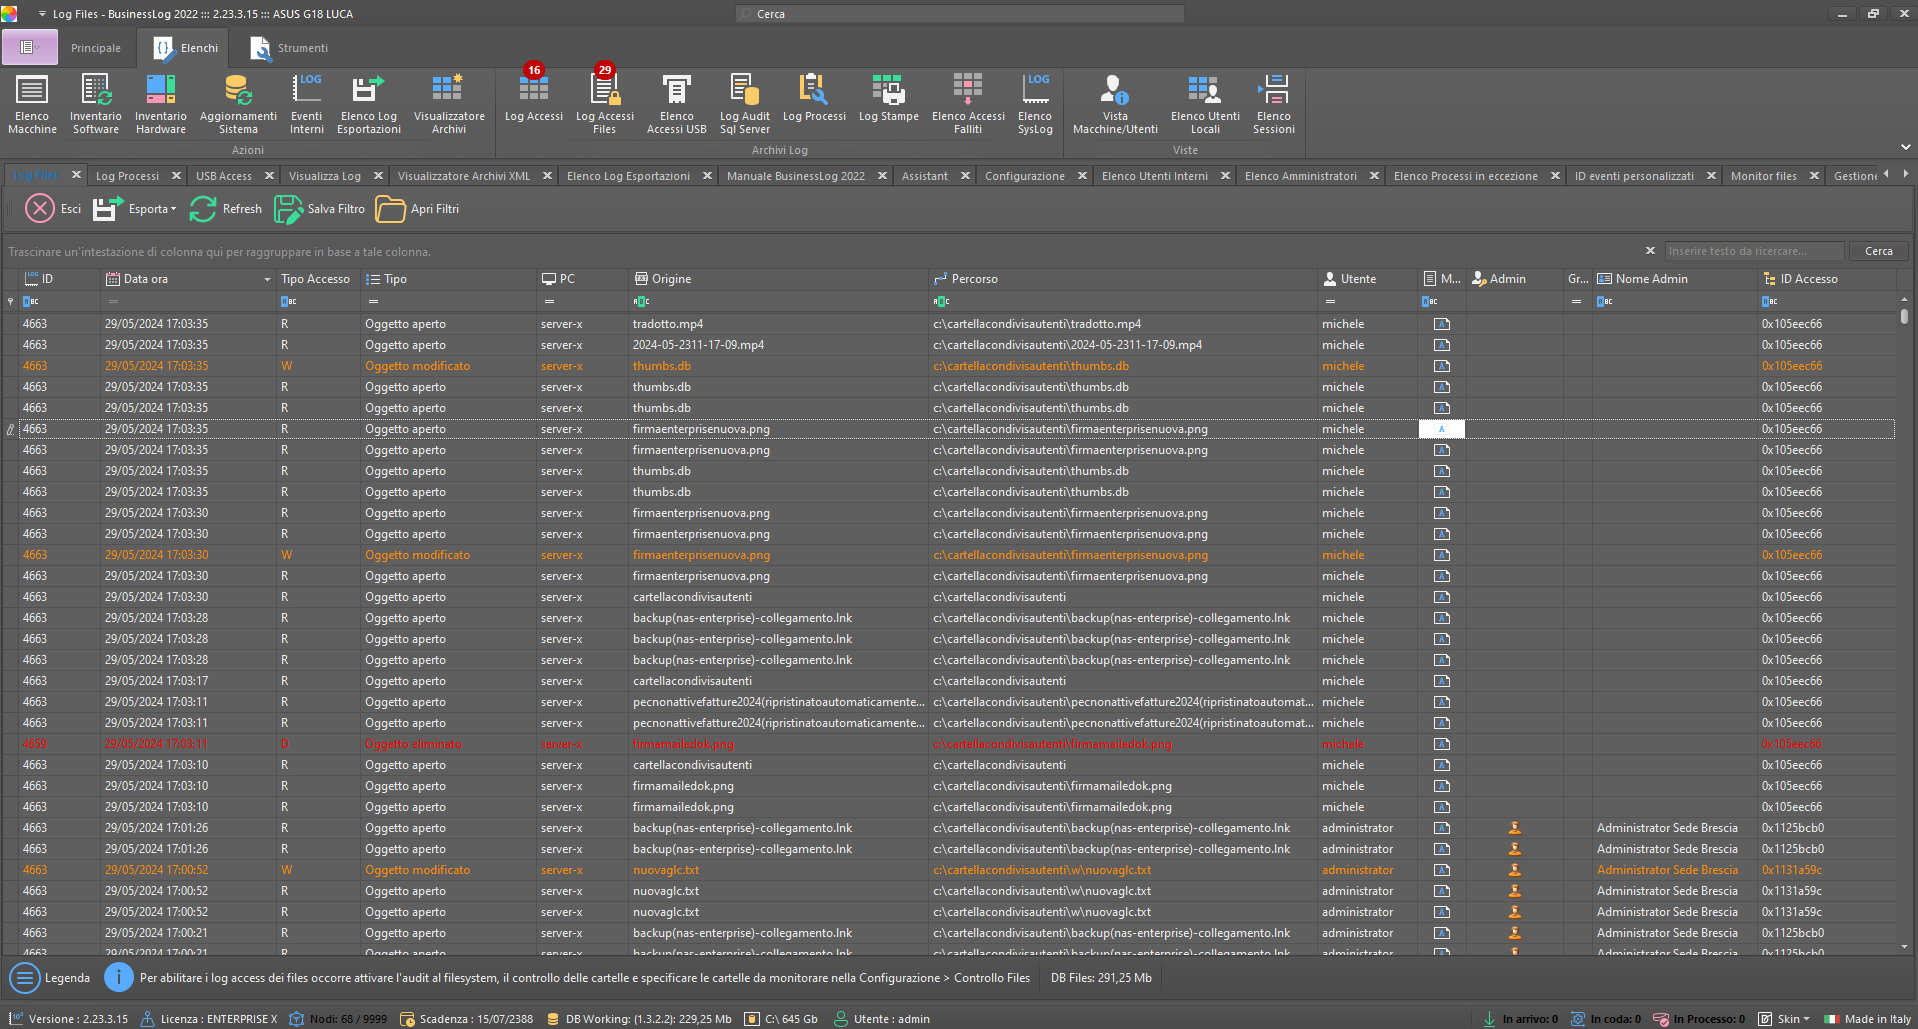The height and width of the screenshot is (1029, 1918).
Task: Expand the Esporta dropdown
Action: pos(173,210)
